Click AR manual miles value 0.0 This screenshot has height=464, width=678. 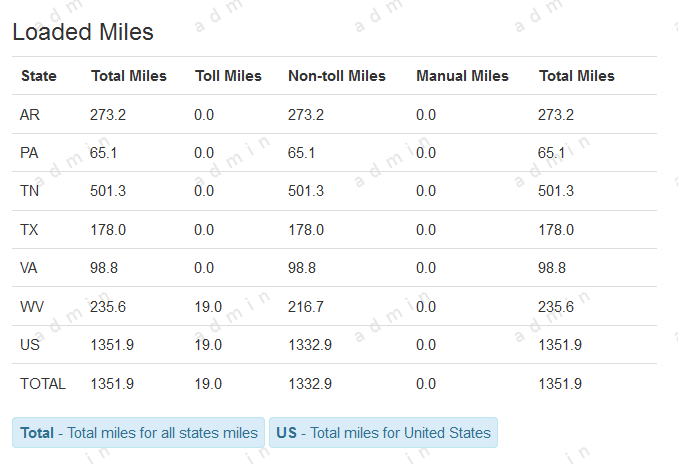click(426, 115)
